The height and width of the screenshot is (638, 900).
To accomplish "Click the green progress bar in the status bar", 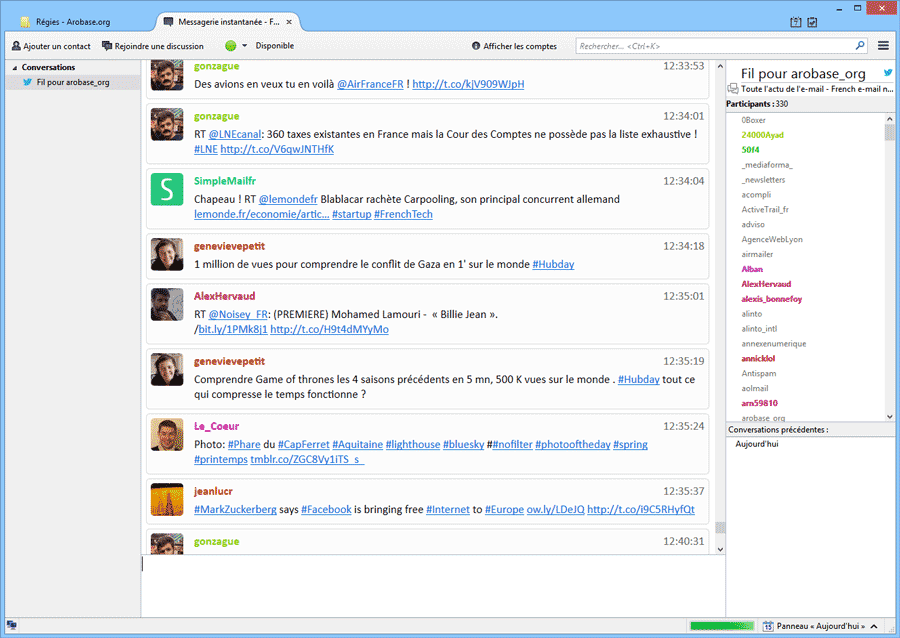I will pyautogui.click(x=722, y=626).
